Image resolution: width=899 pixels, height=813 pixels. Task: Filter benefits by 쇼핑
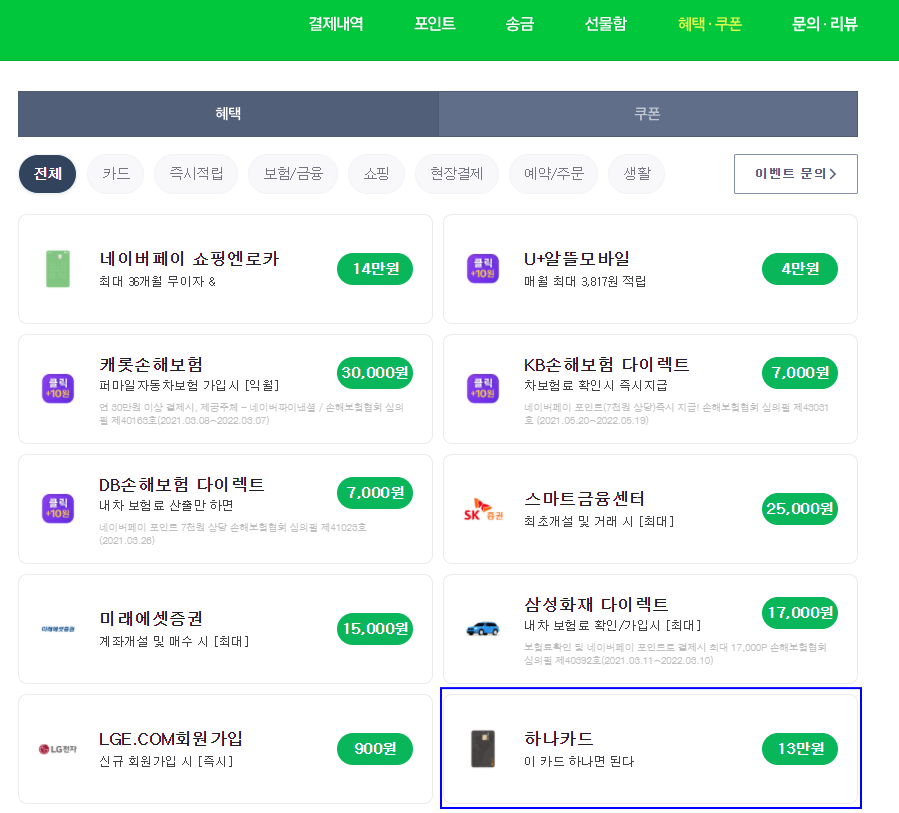pyautogui.click(x=377, y=174)
